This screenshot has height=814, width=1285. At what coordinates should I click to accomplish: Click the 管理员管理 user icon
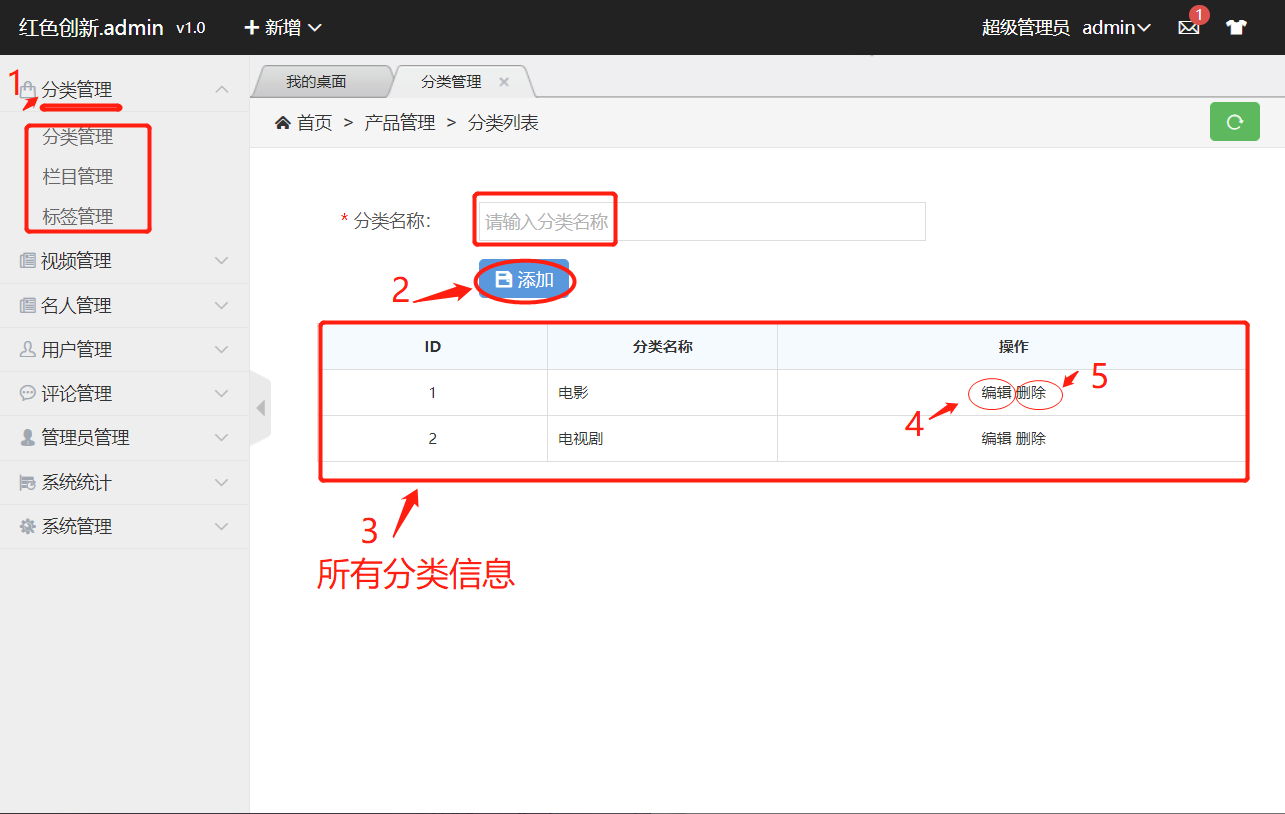28,438
